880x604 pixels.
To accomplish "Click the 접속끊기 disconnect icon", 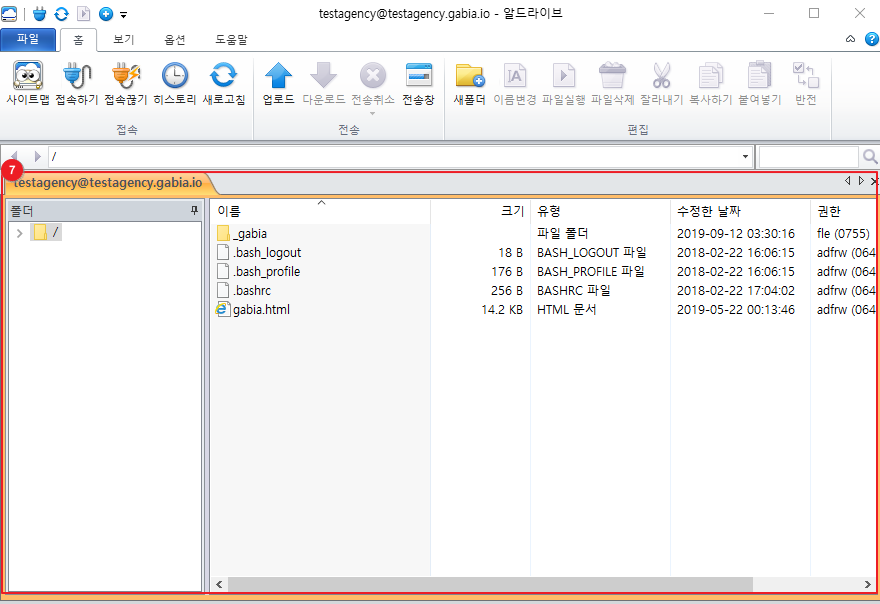I will pos(126,83).
